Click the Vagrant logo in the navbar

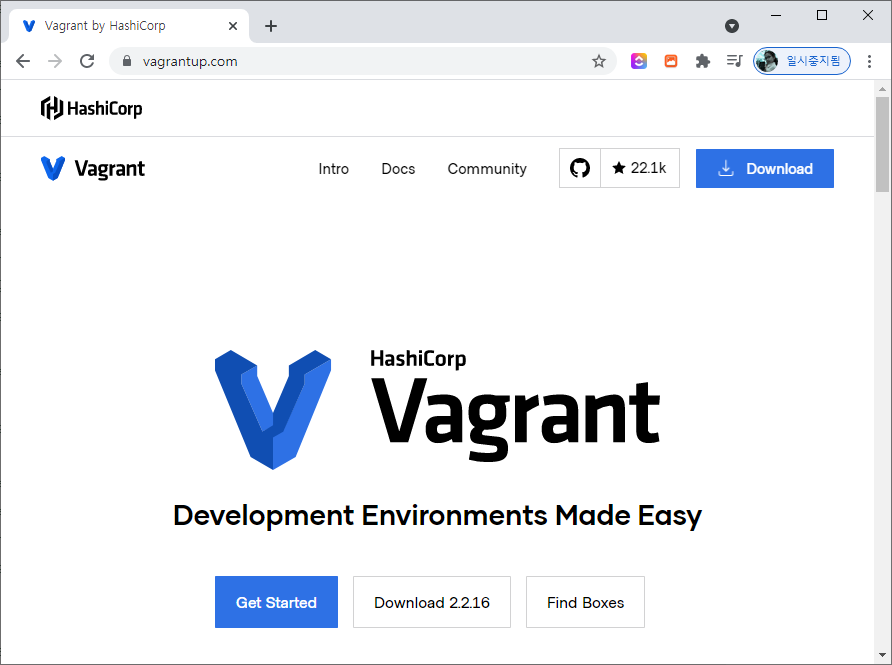pyautogui.click(x=93, y=168)
